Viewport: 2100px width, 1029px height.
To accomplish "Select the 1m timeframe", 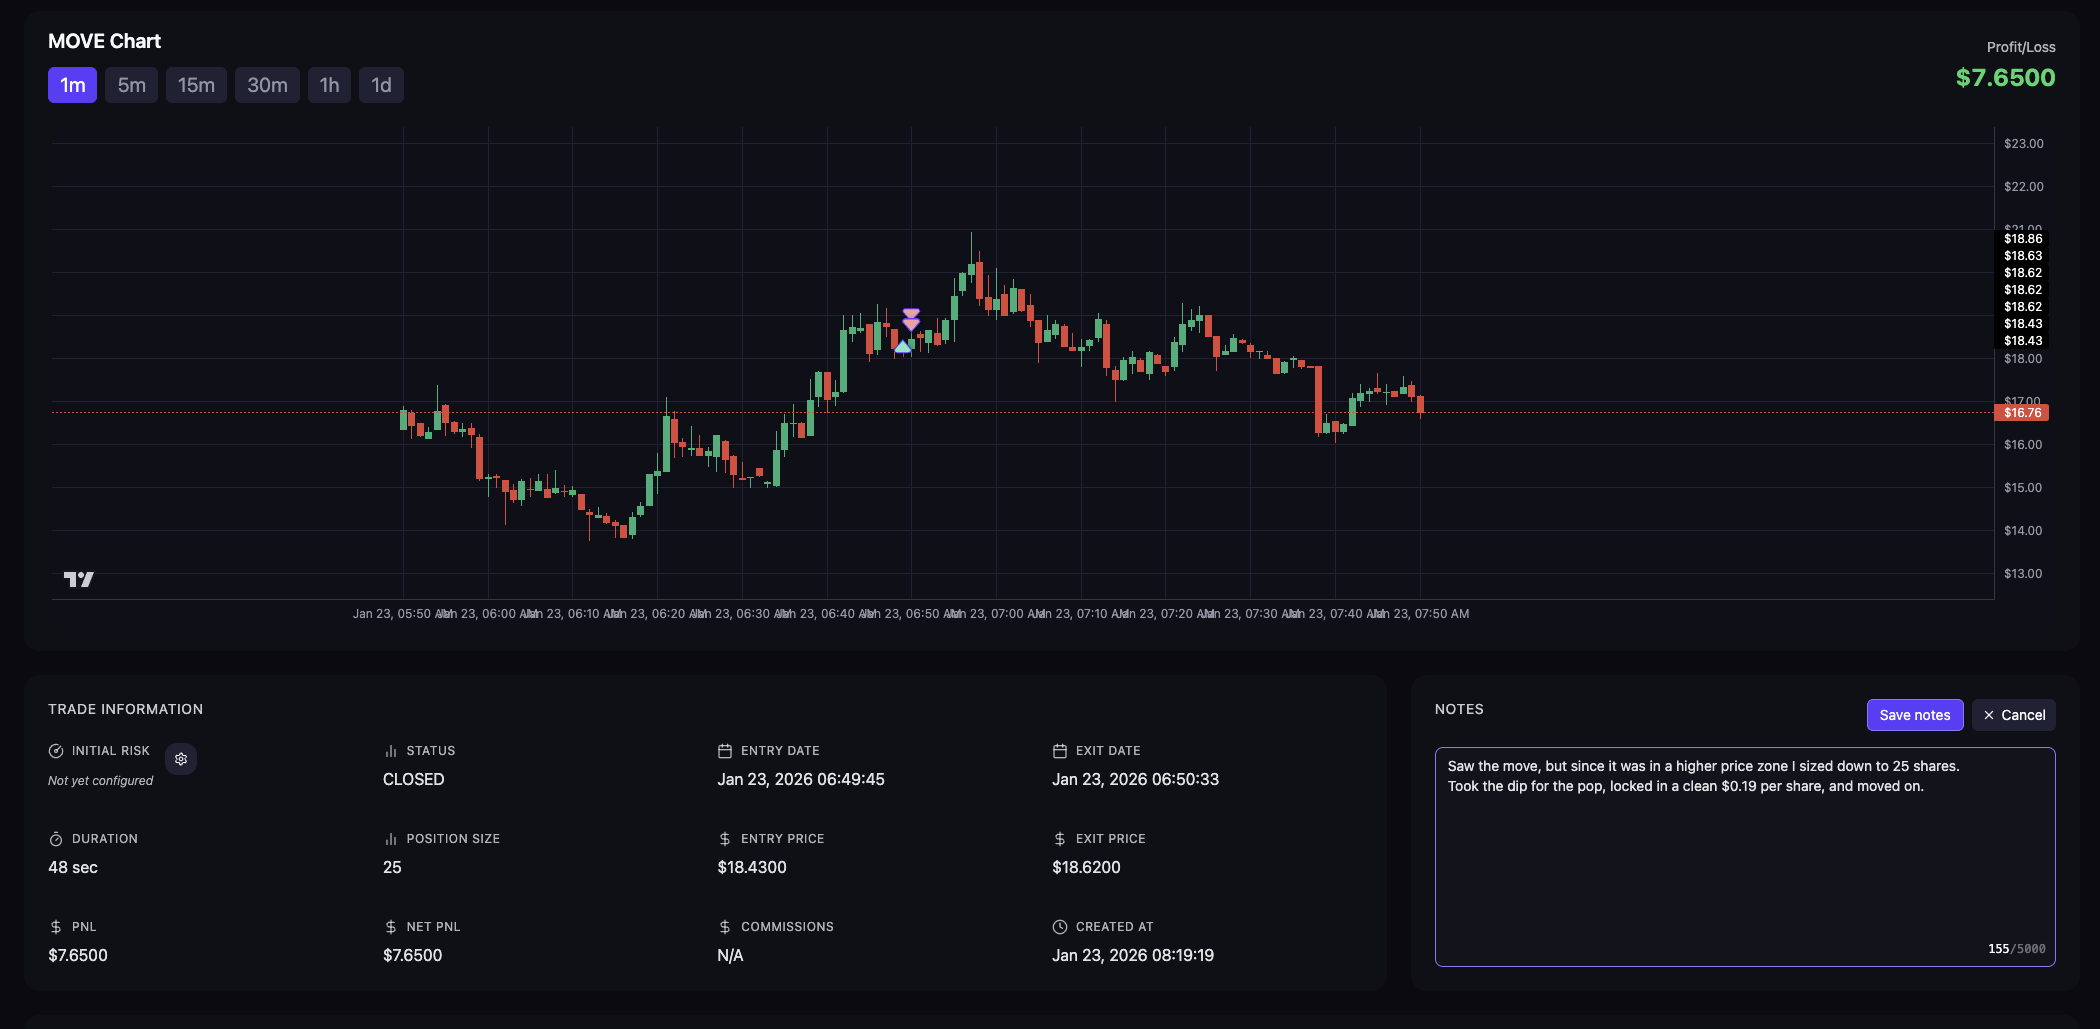I will [x=72, y=85].
